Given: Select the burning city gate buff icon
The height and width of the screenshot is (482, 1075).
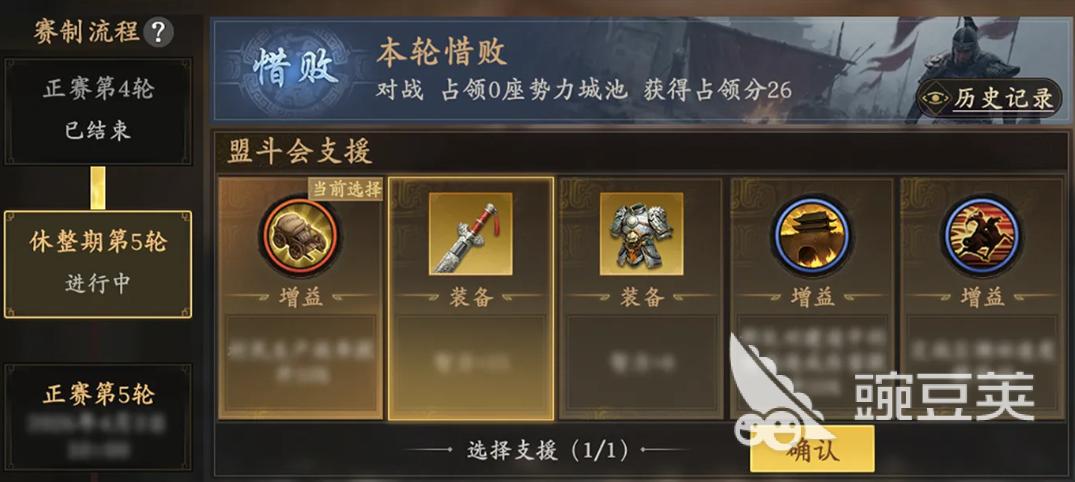Looking at the screenshot, I should tap(812, 234).
